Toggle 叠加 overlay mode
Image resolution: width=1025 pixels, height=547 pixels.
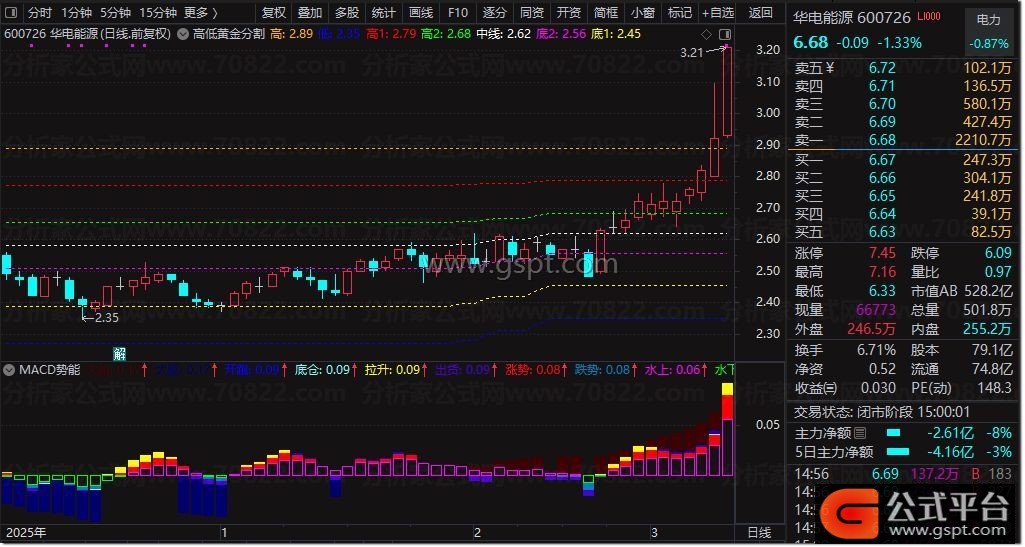tap(310, 13)
